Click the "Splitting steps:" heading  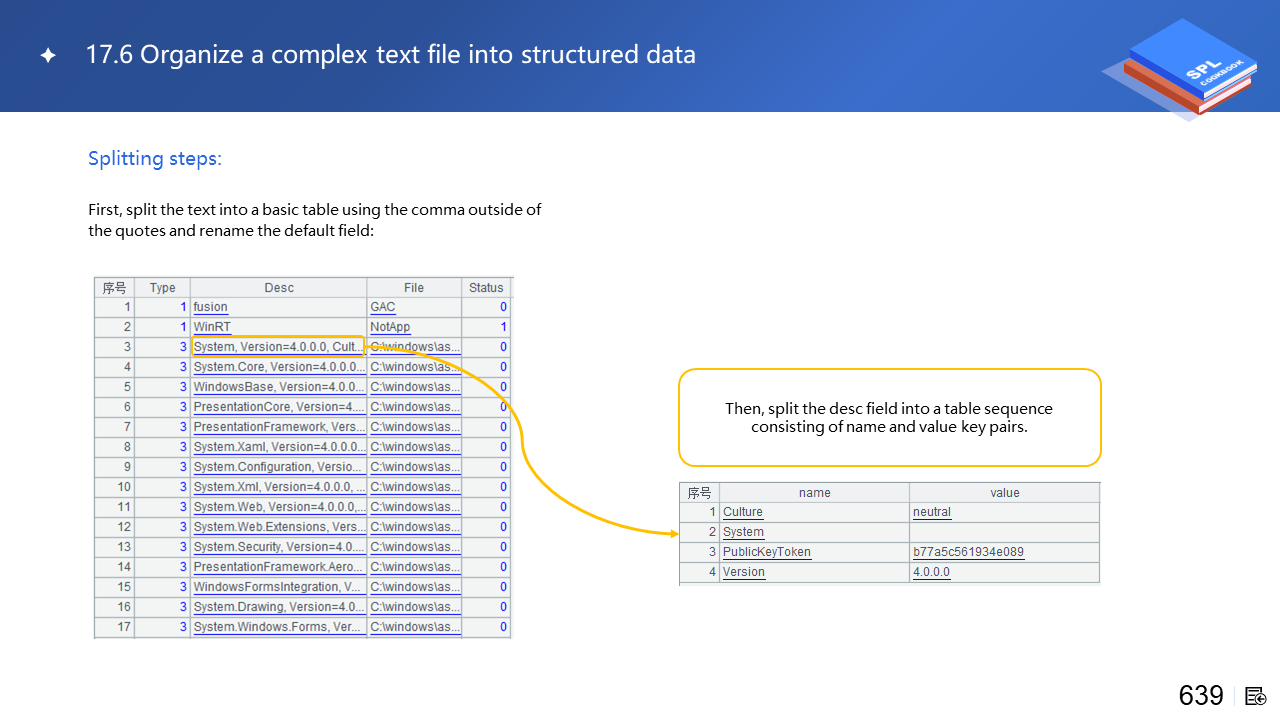(x=155, y=159)
